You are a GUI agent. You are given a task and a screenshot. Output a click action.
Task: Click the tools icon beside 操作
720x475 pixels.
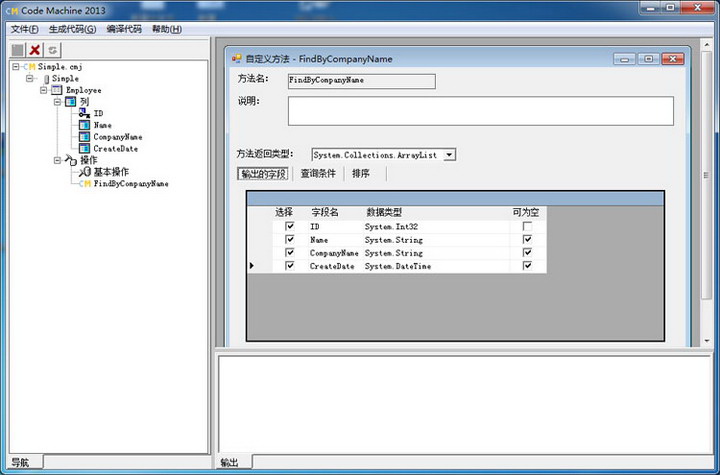coord(71,160)
